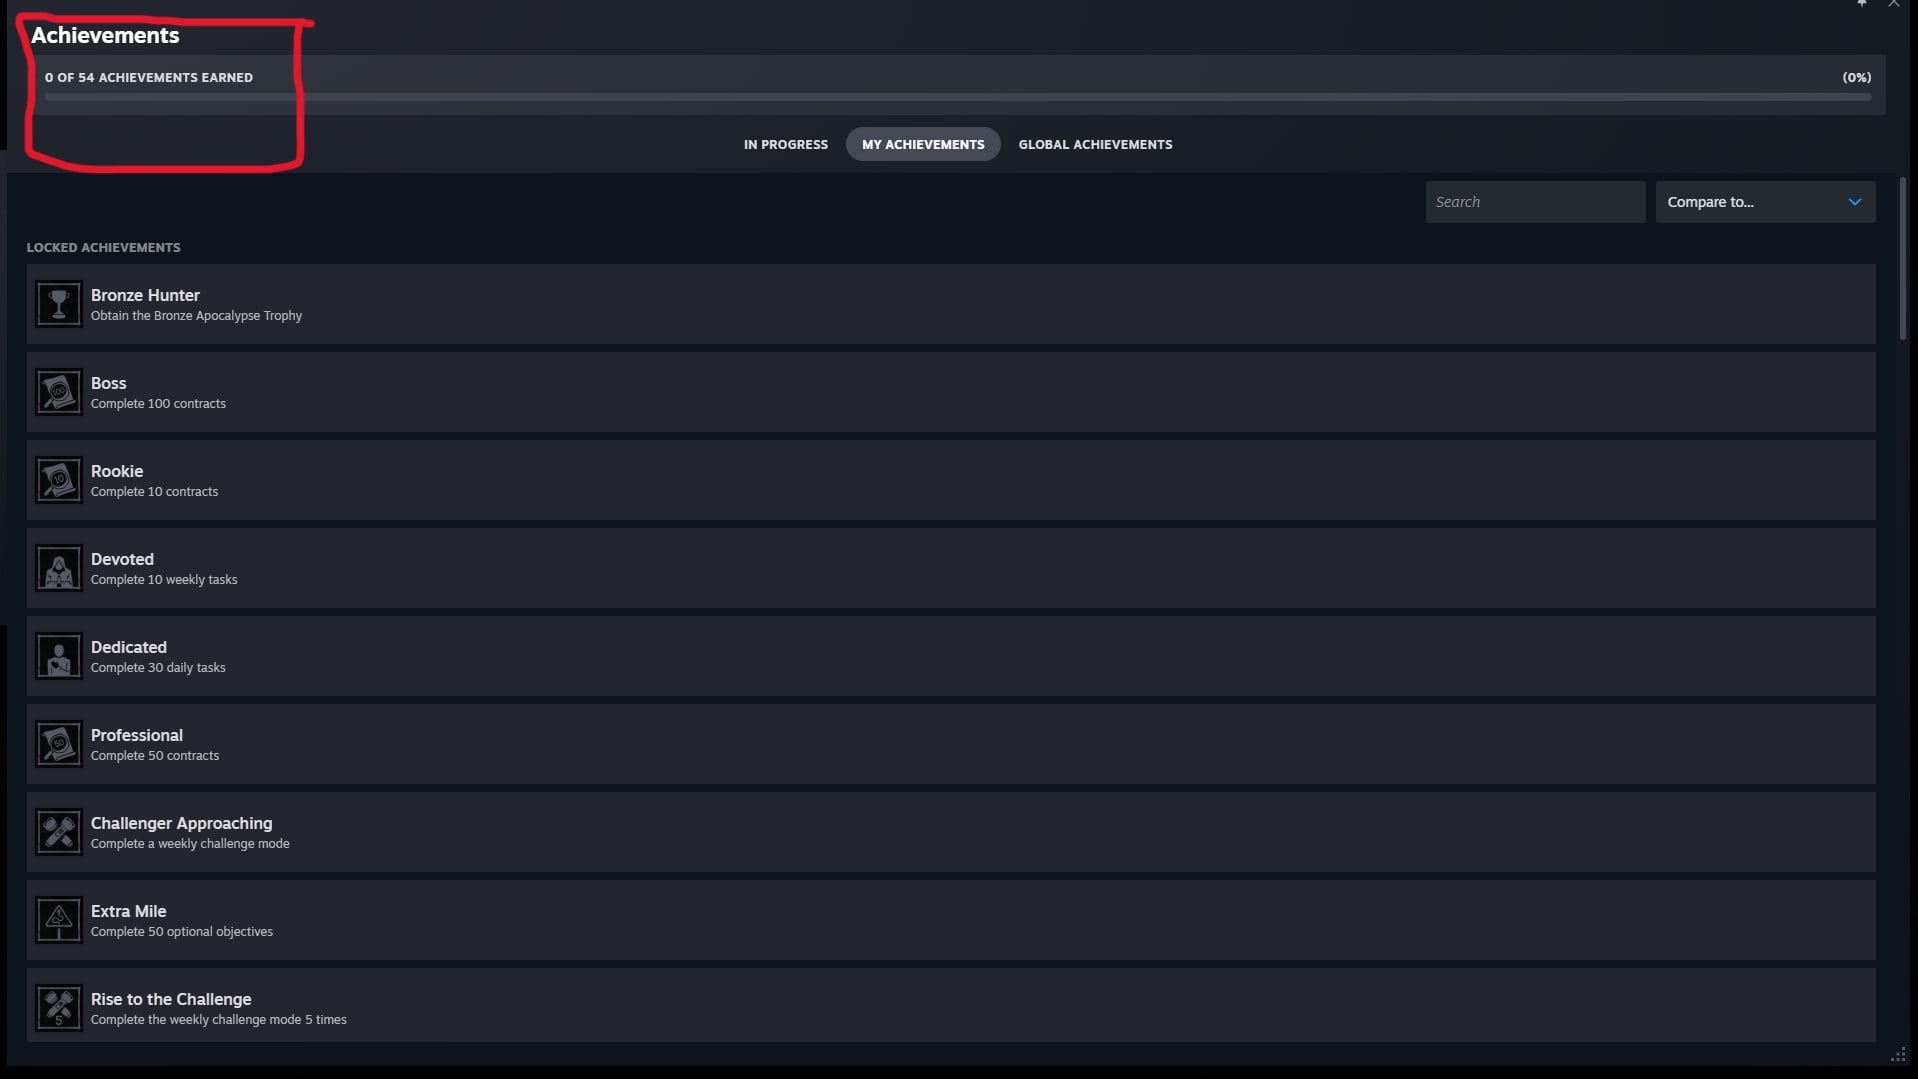
Task: Click the Devoted achievement icon
Action: click(x=59, y=568)
